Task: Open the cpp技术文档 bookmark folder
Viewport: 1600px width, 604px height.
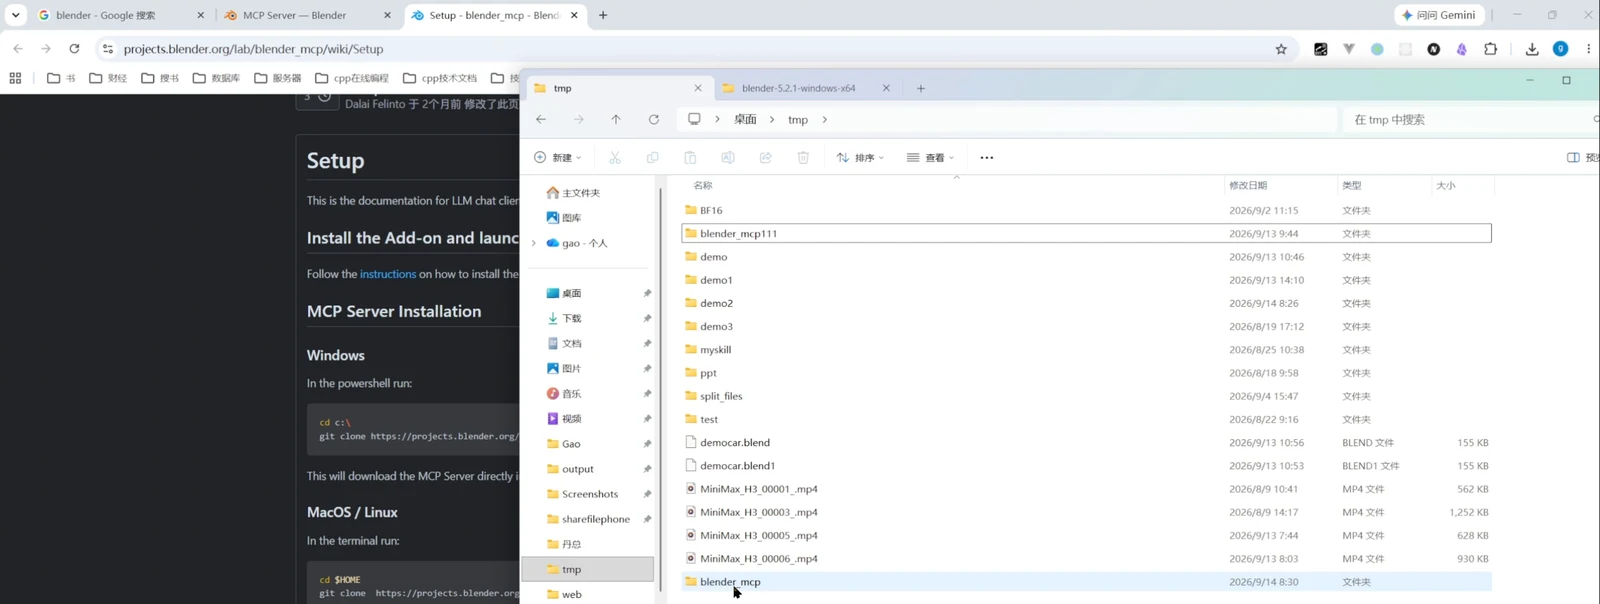Action: point(440,78)
